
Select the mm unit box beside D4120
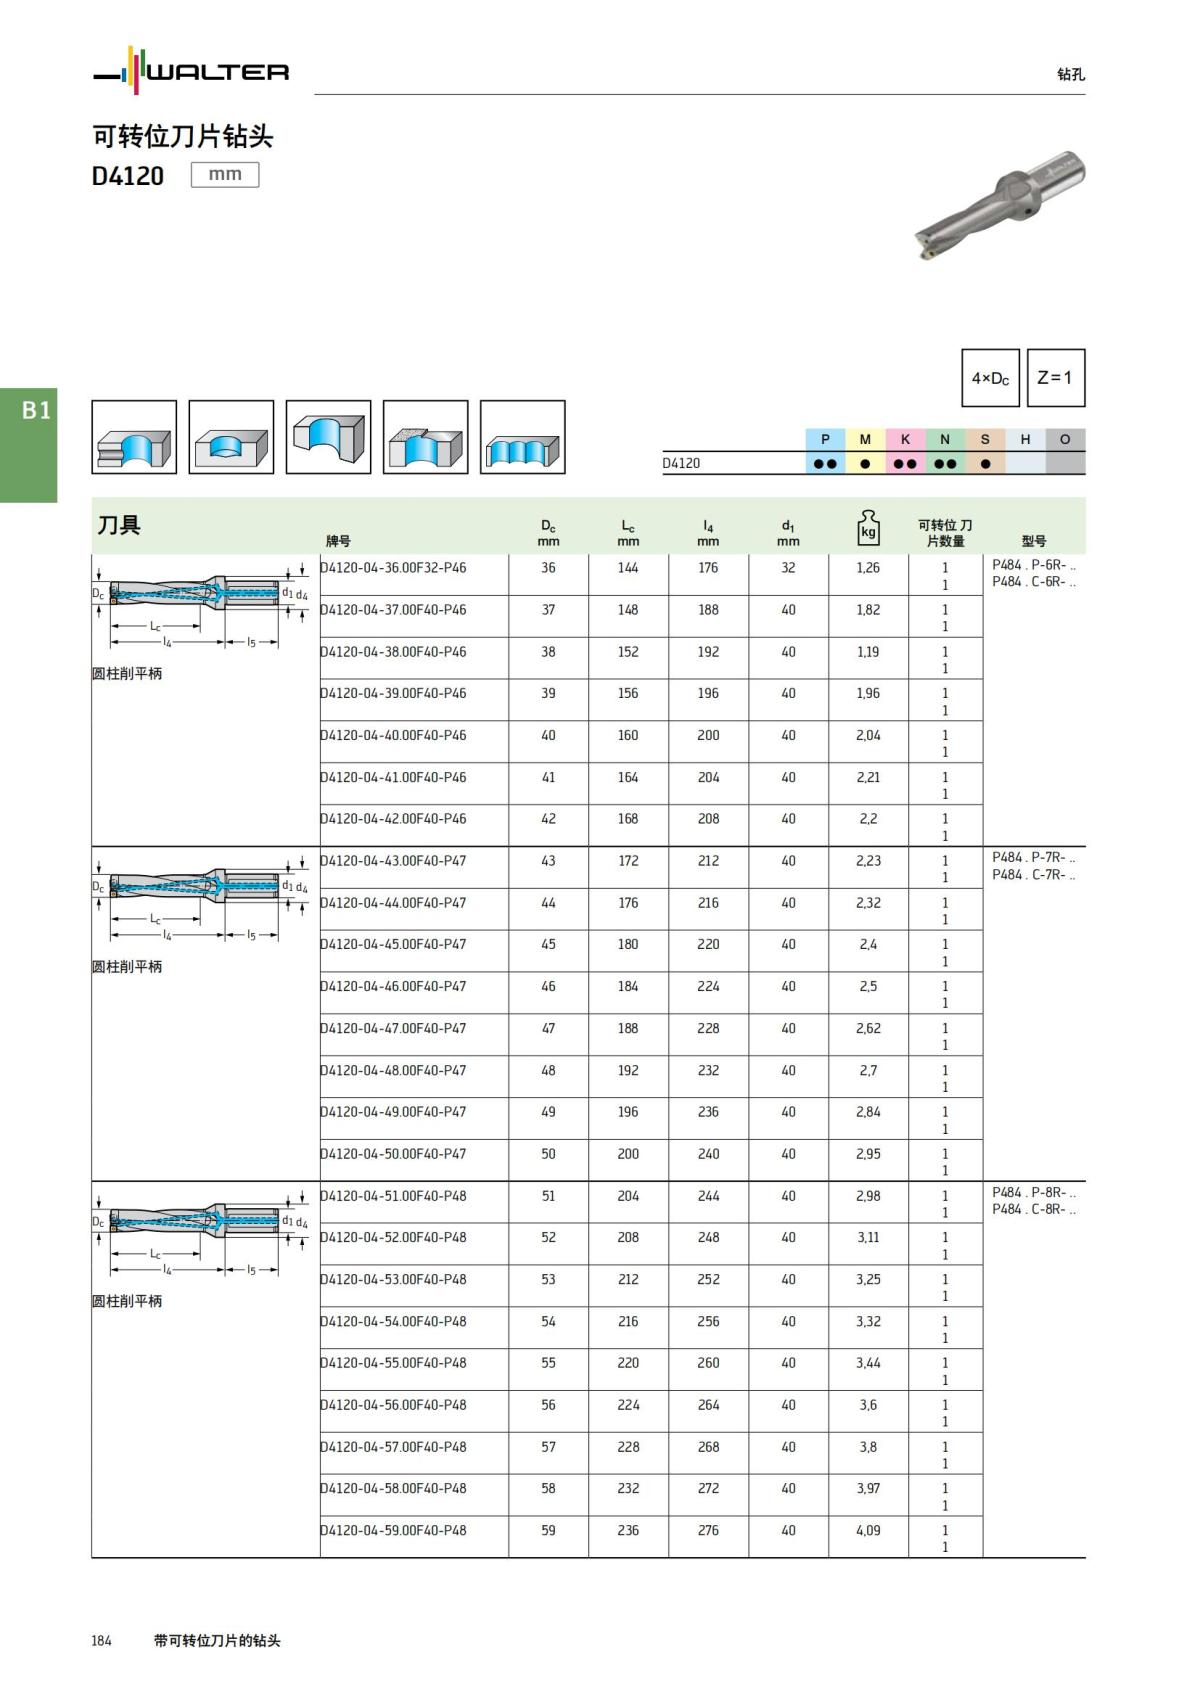click(x=225, y=174)
